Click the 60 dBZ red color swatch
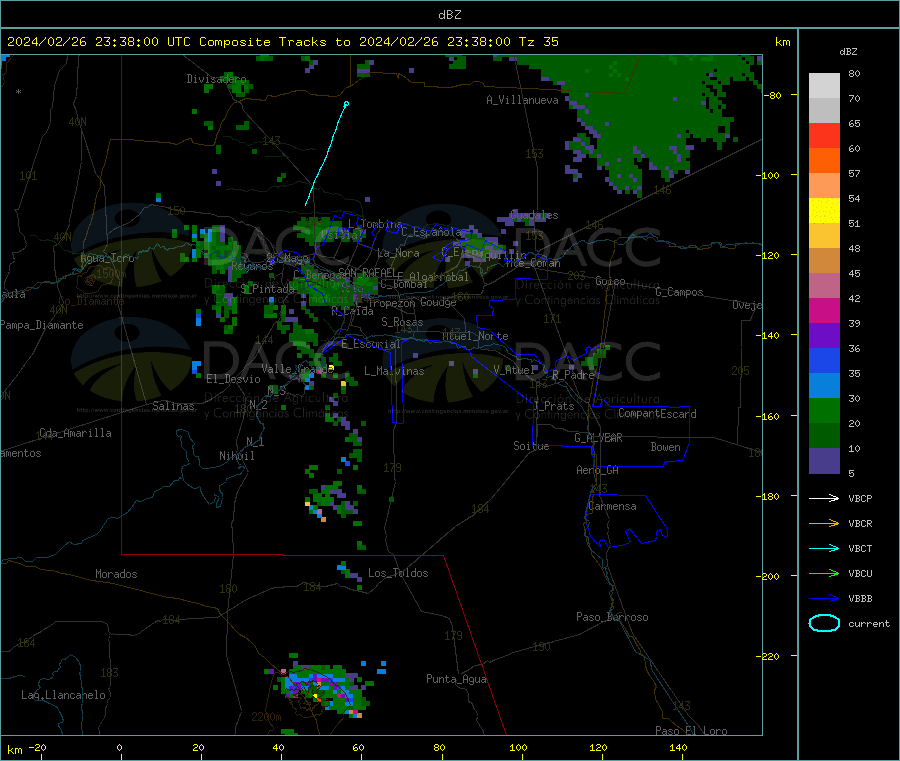 [x=824, y=135]
